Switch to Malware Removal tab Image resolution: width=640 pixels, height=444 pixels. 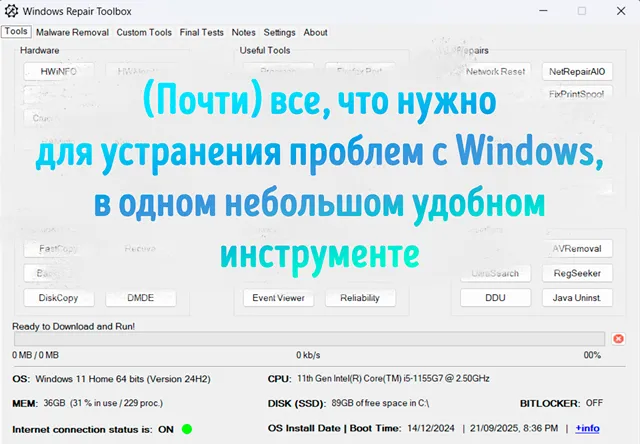pos(72,32)
